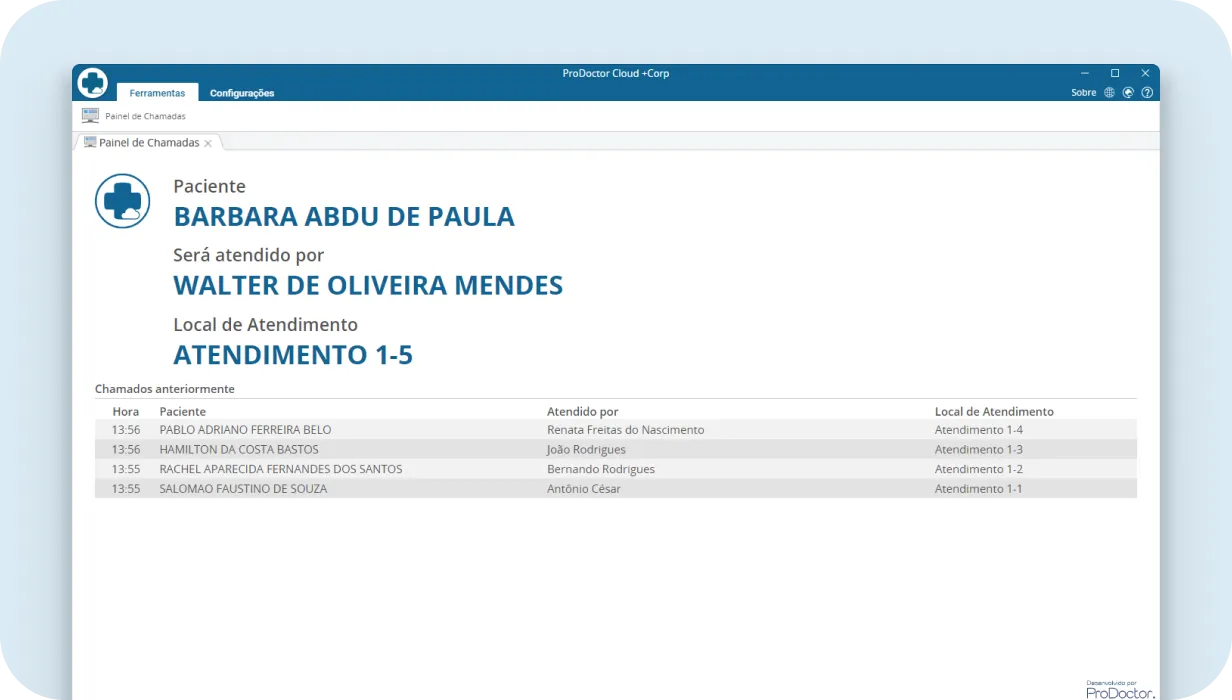
Task: Close the Painel de Chamadas tab
Action: [x=208, y=142]
